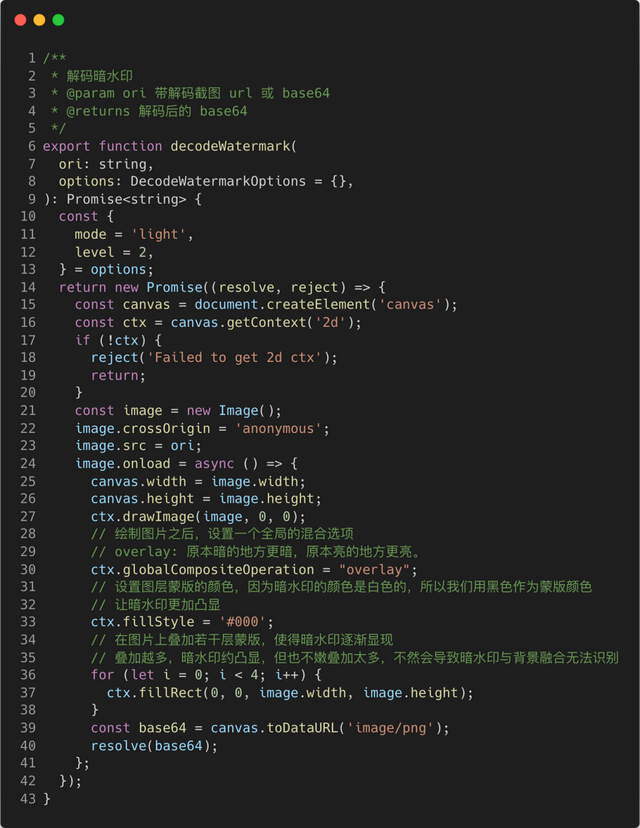
Task: Click 'canvas.toDataURL' method call
Action: 274,728
